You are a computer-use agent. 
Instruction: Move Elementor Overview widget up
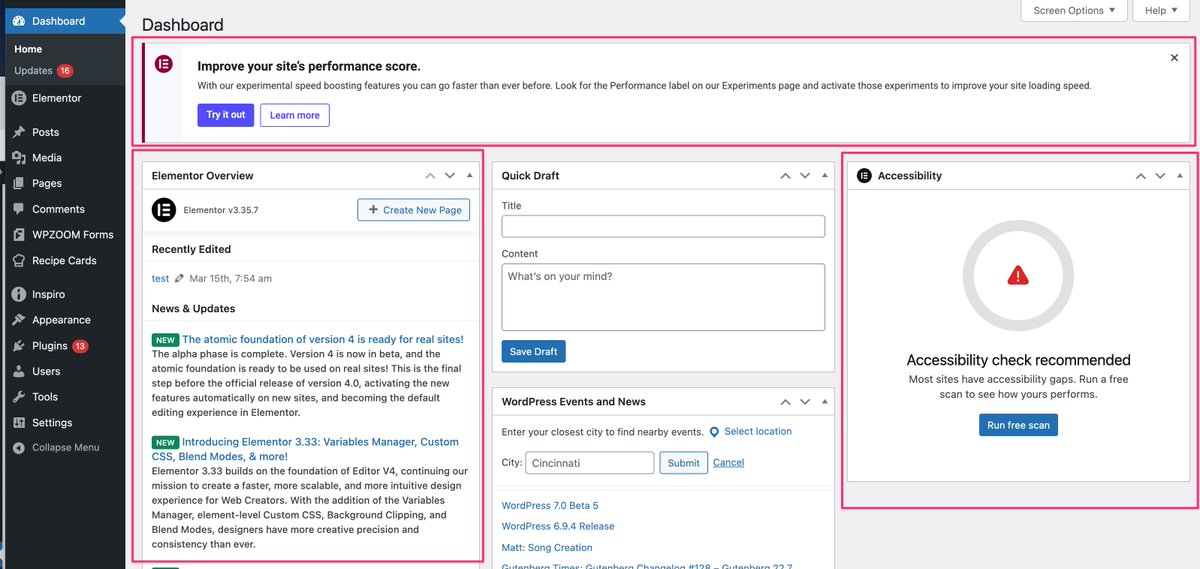430,176
